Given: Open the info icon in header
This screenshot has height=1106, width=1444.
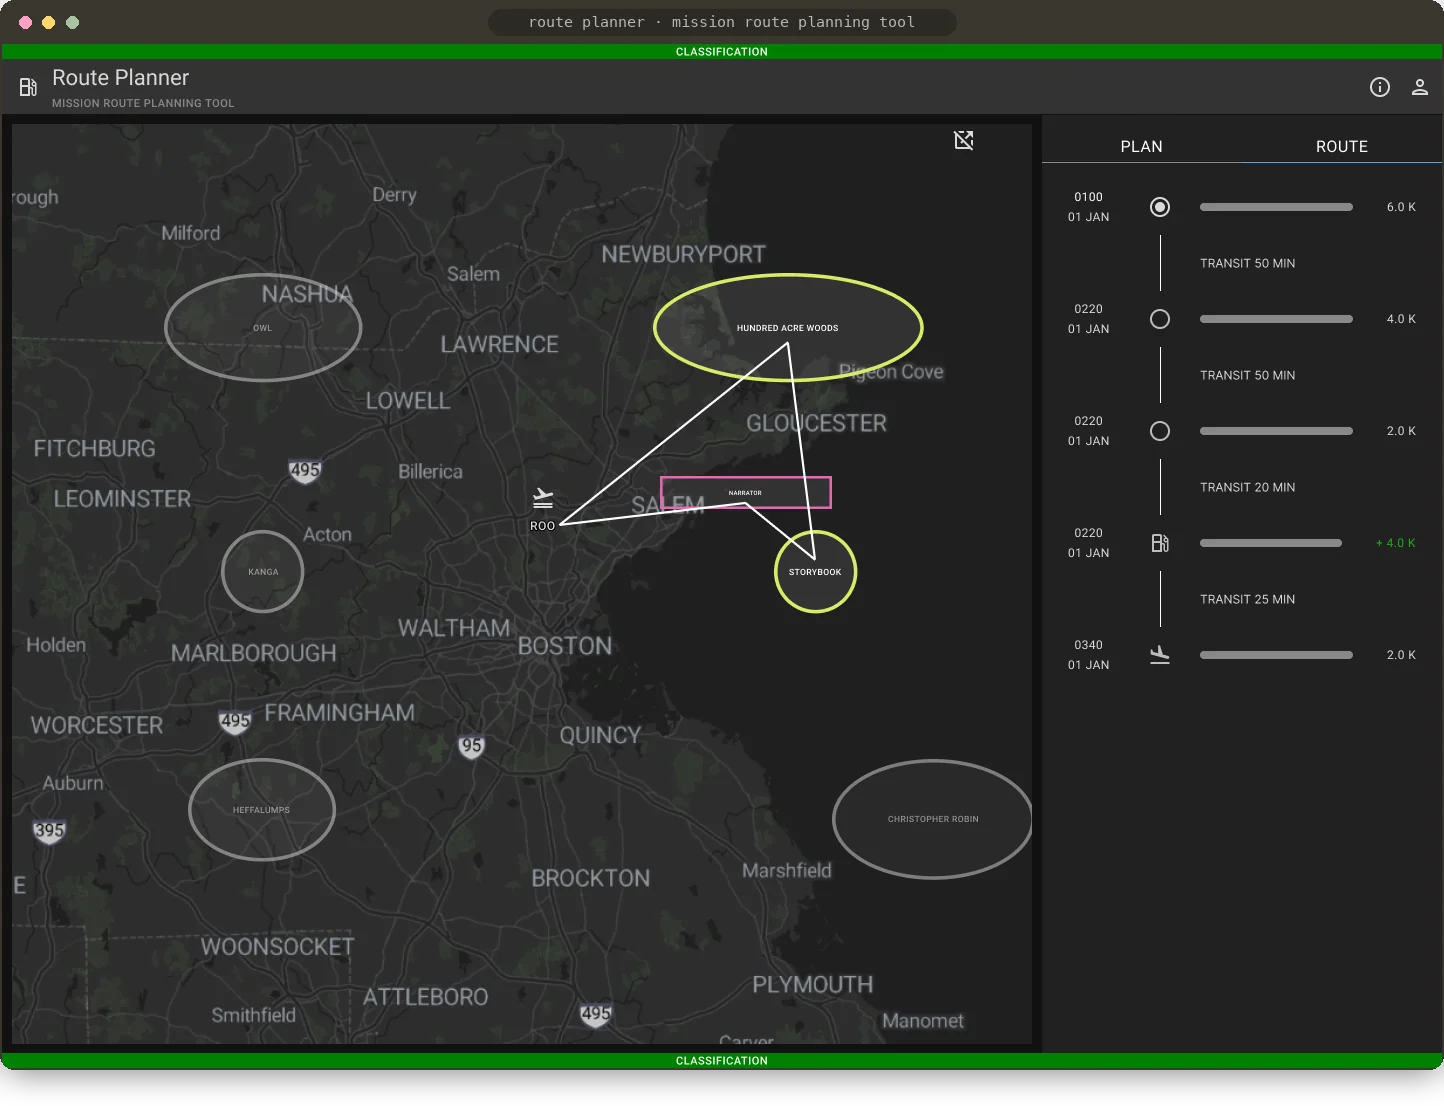Looking at the screenshot, I should point(1380,87).
